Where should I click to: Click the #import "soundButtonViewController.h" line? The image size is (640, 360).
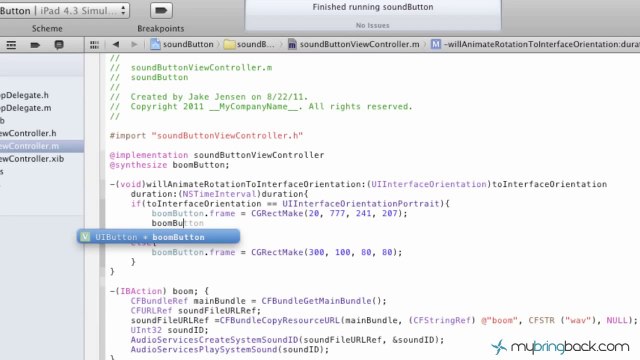click(x=206, y=136)
